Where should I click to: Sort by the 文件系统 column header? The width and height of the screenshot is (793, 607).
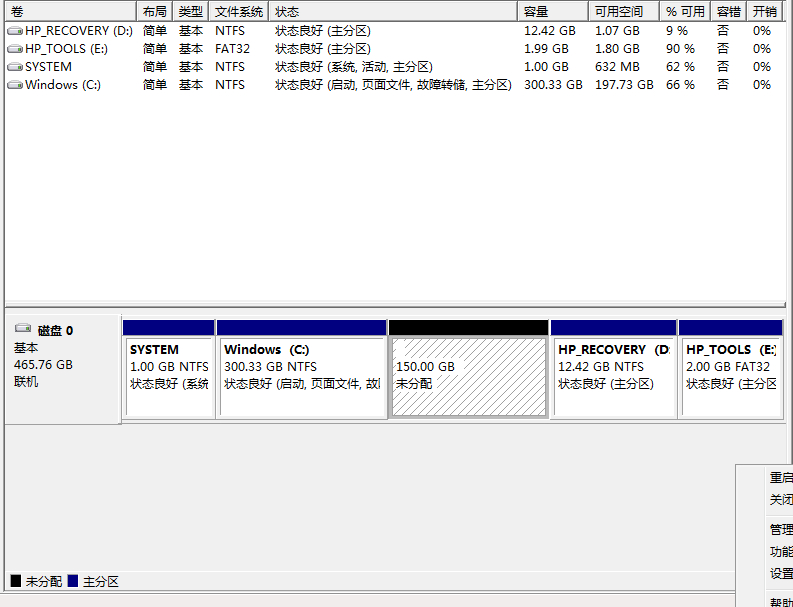point(239,11)
